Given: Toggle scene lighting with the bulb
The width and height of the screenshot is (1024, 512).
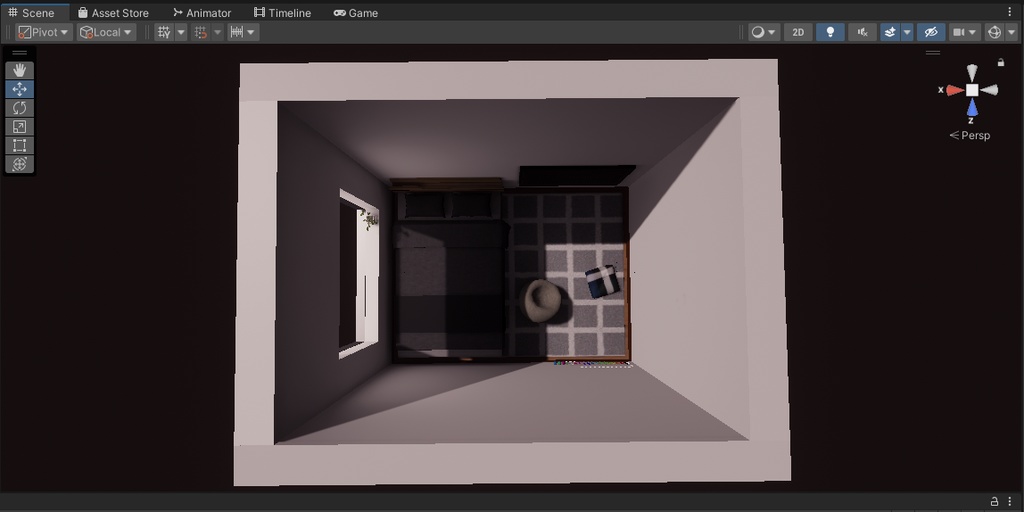Looking at the screenshot, I should click(830, 32).
